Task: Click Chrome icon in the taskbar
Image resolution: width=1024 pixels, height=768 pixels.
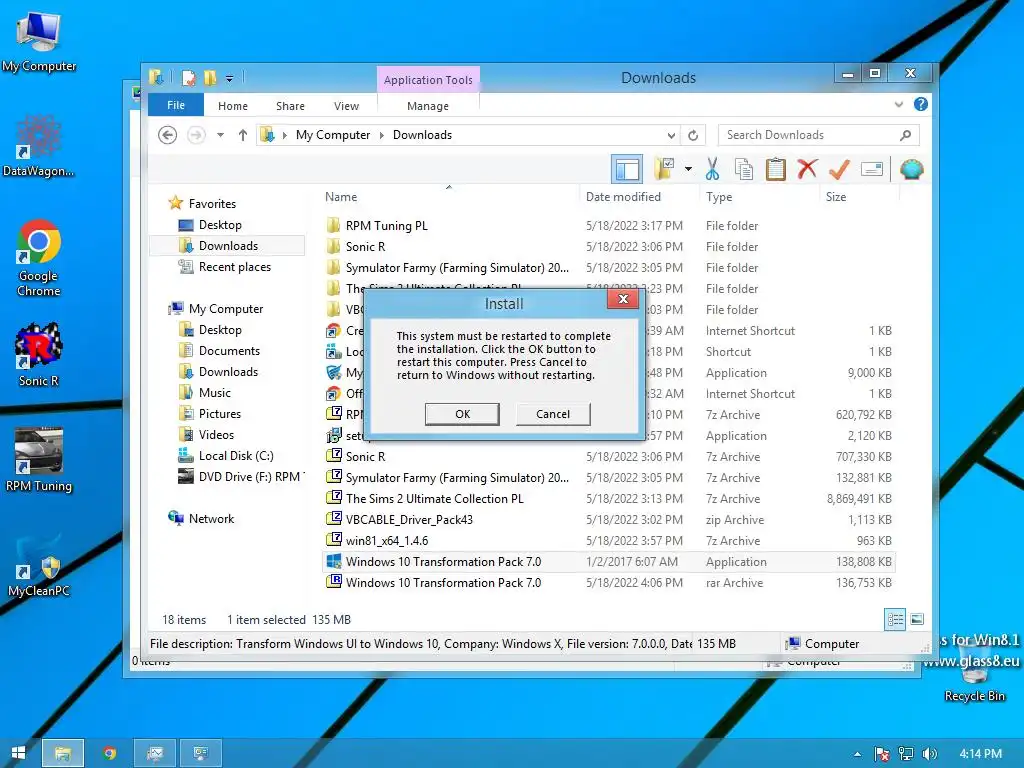Action: [109, 753]
